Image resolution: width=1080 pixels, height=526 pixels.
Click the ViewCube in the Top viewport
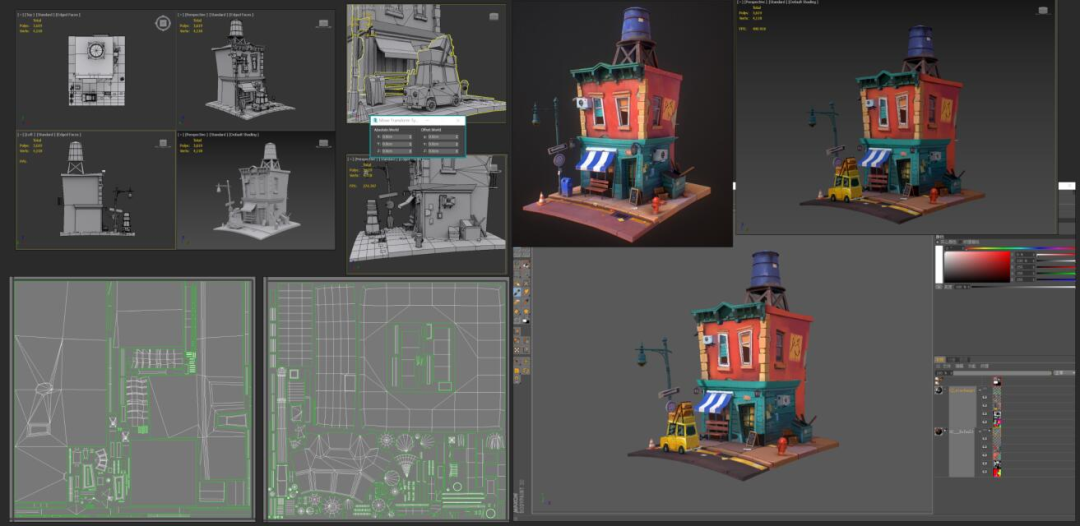163,24
